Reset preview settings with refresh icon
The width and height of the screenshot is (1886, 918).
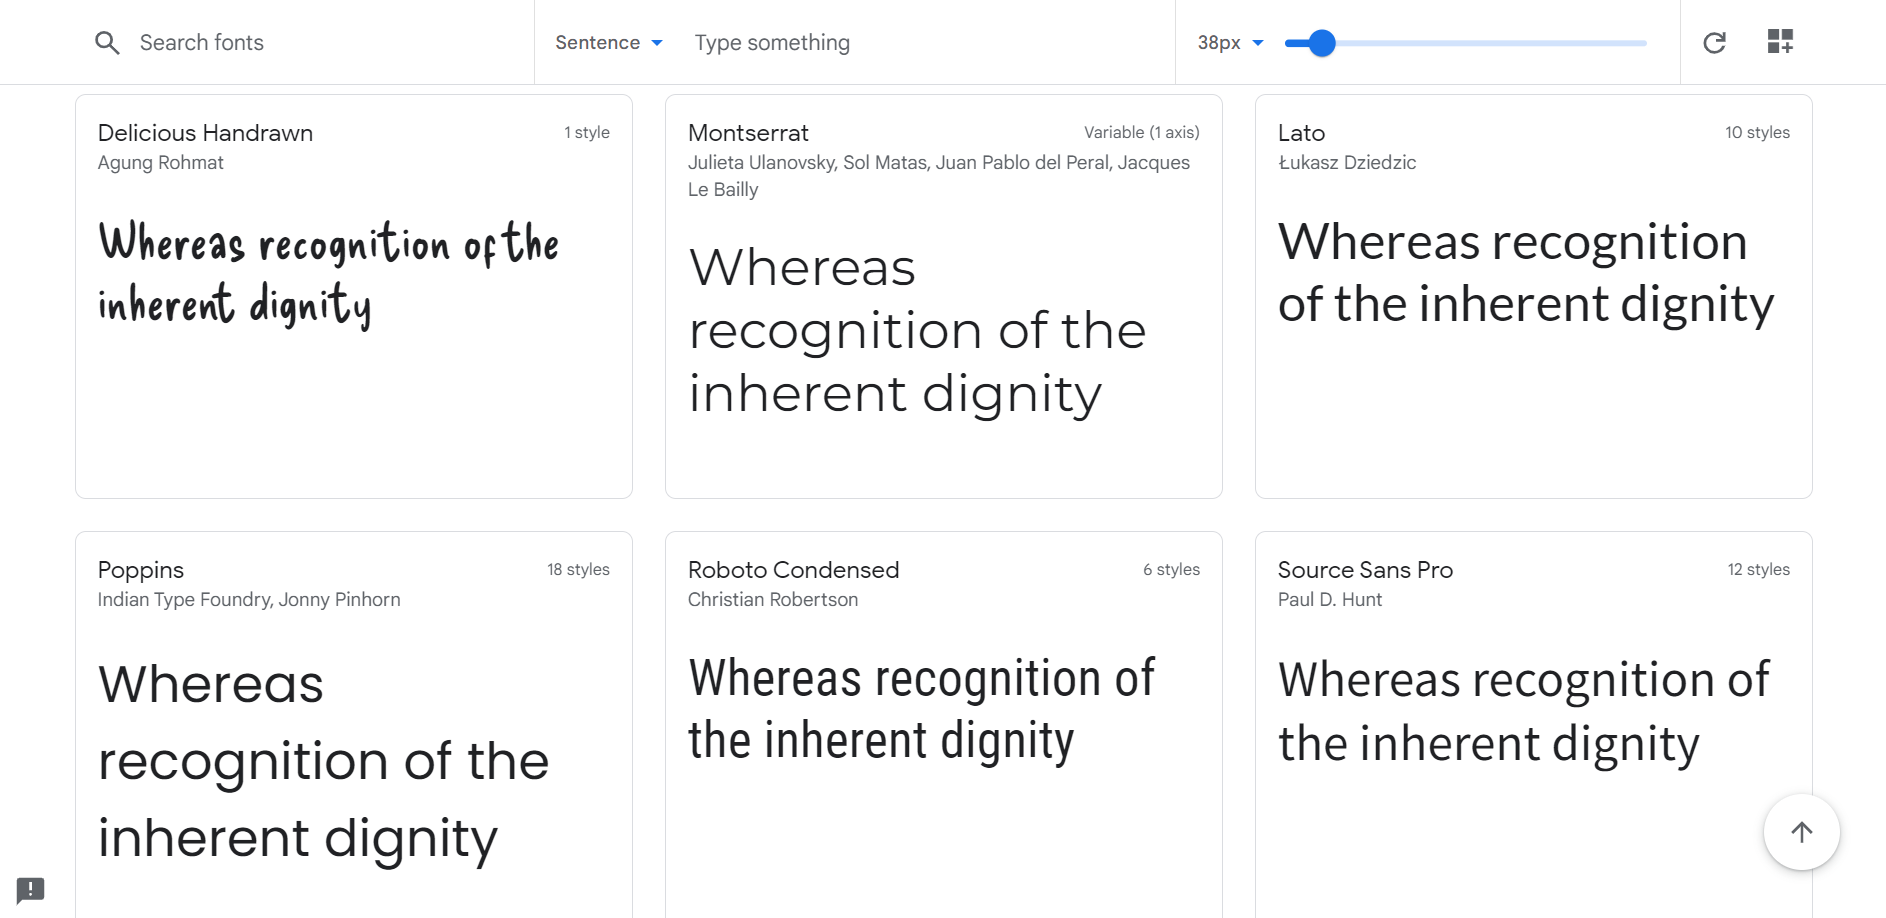(x=1714, y=42)
